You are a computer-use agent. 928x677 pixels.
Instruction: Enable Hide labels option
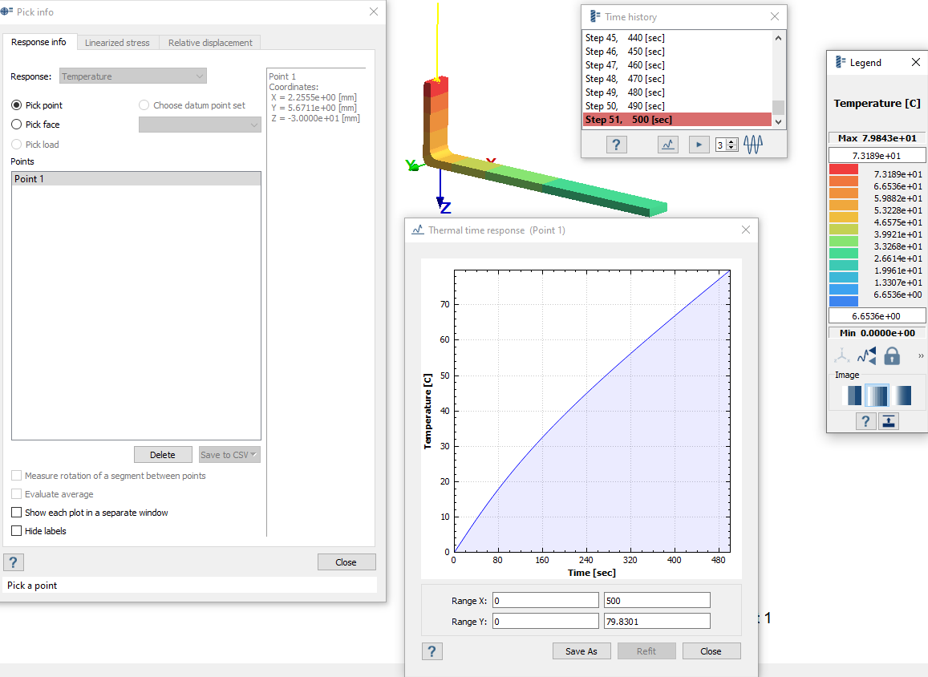click(x=15, y=530)
